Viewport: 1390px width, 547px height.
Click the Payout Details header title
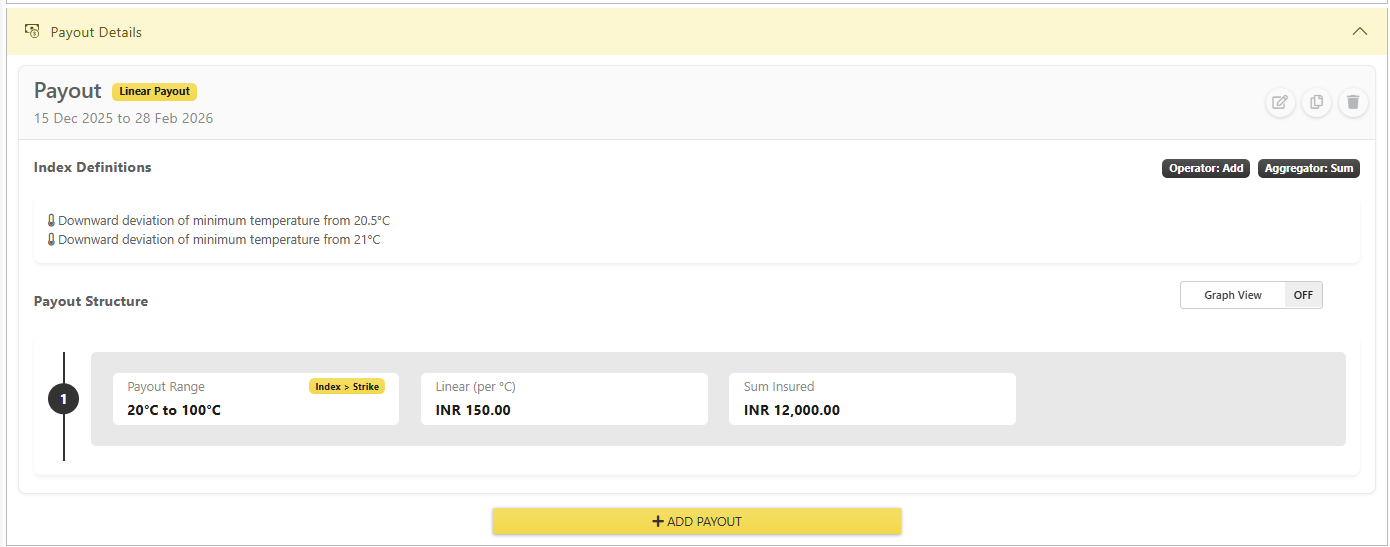coord(96,32)
